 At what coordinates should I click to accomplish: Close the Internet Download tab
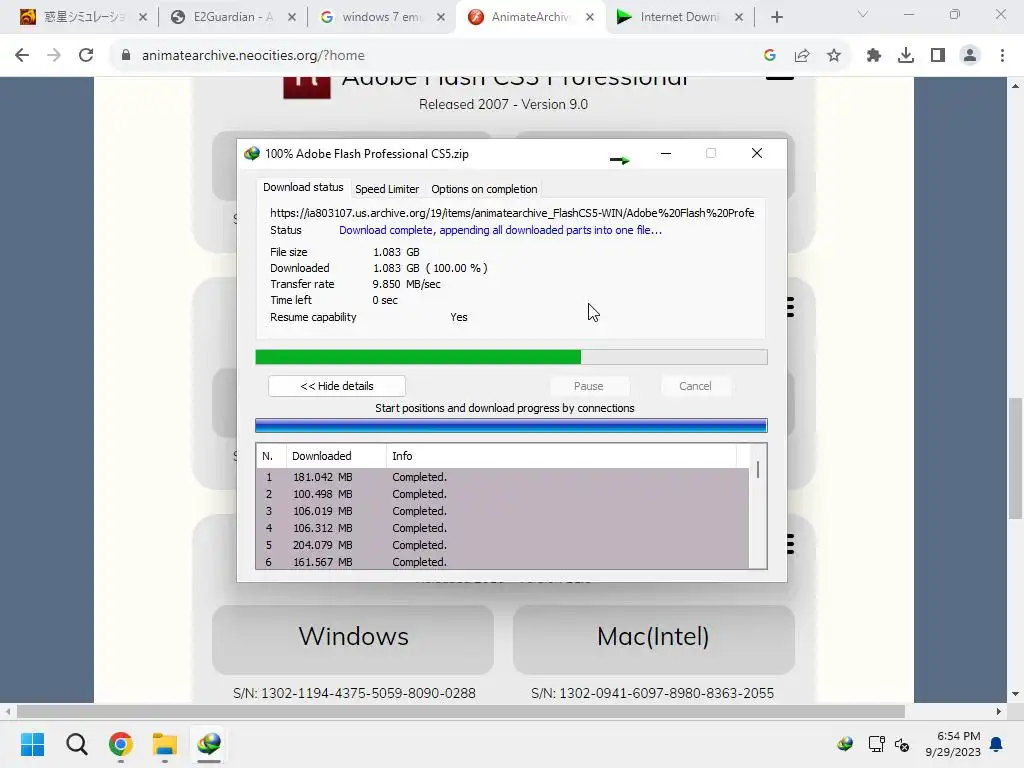click(739, 17)
